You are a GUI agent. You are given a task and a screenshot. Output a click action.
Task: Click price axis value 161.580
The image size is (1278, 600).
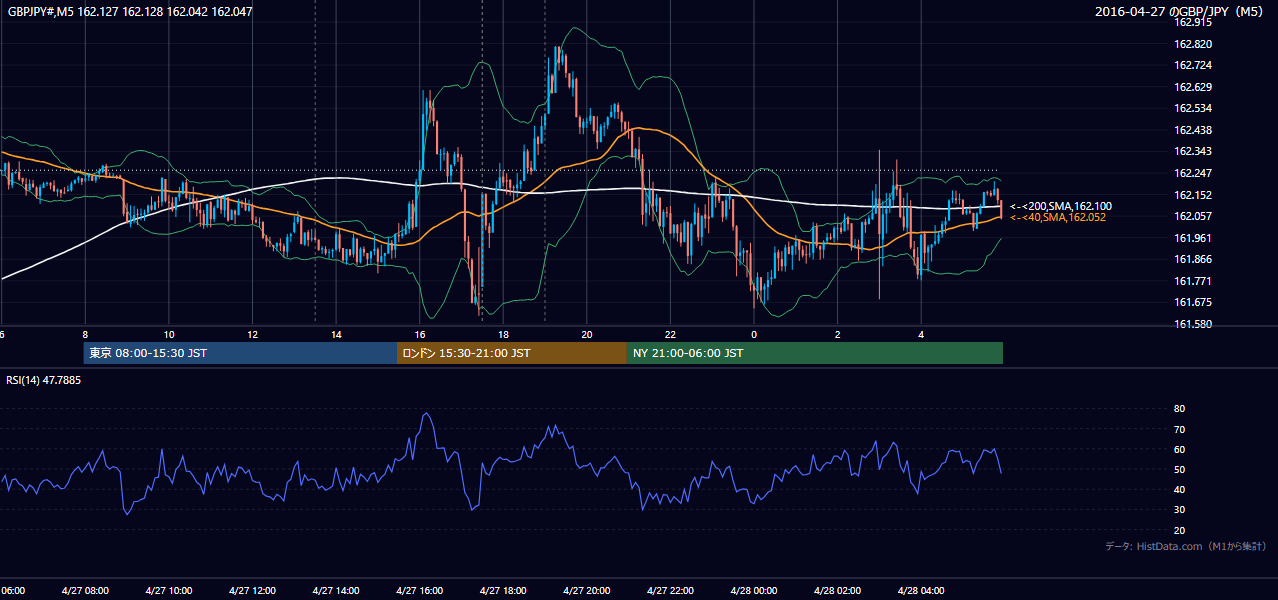coord(1192,324)
